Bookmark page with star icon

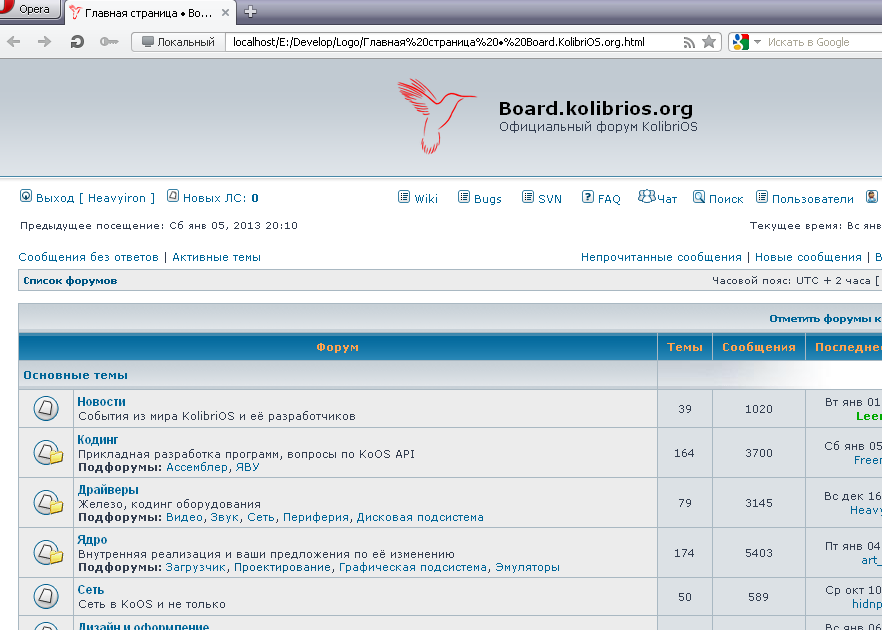[709, 42]
